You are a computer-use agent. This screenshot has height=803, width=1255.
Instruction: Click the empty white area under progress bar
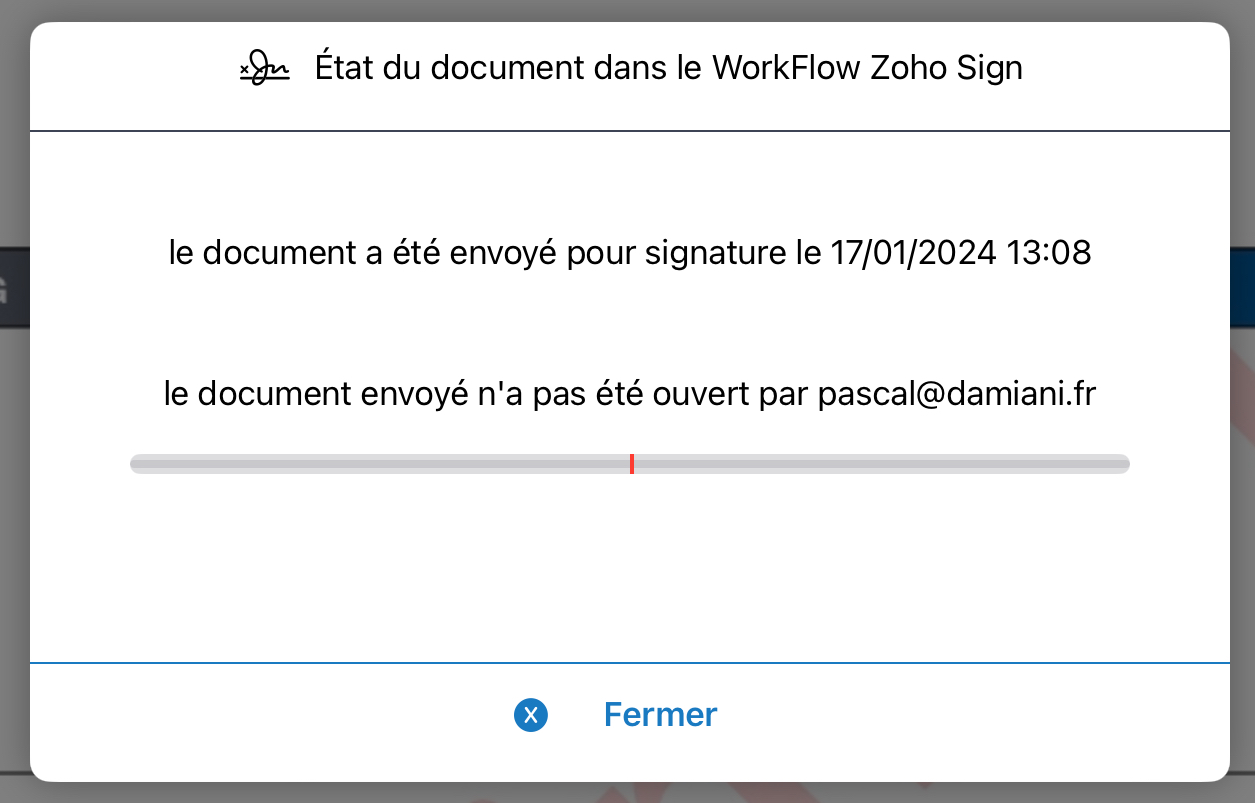pos(630,568)
